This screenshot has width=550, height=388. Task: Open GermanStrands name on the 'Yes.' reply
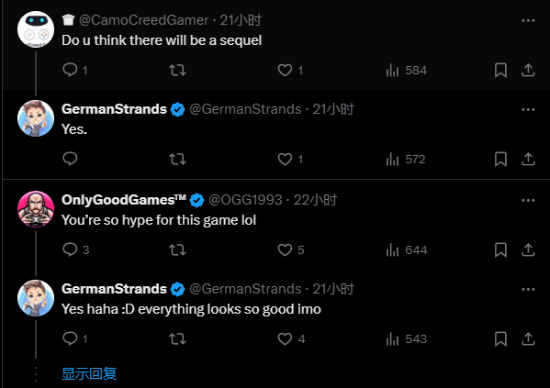114,109
